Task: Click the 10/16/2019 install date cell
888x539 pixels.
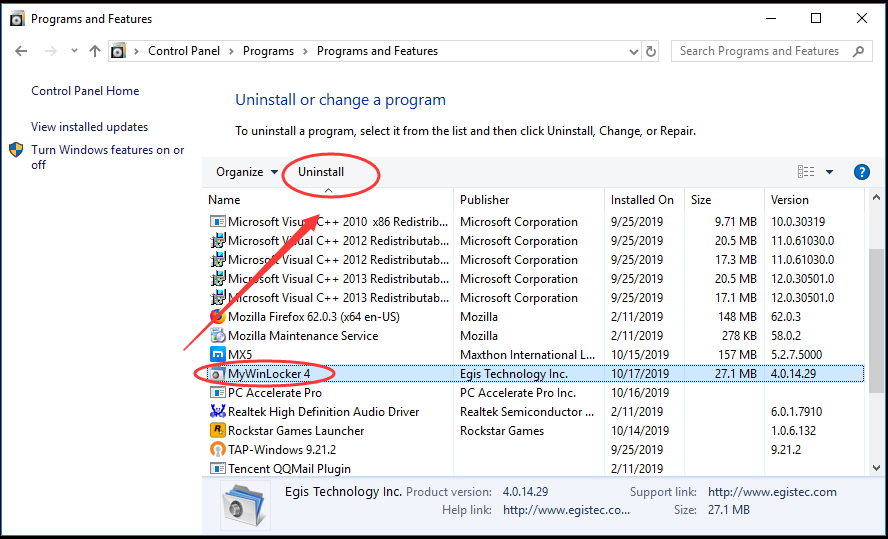Action: [640, 392]
